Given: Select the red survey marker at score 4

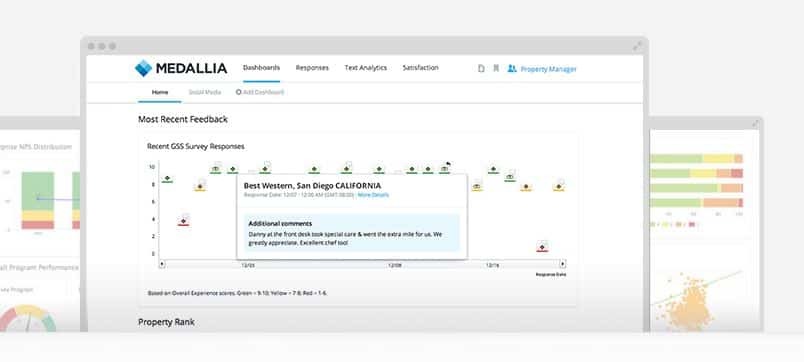Looking at the screenshot, I should 184,222.
